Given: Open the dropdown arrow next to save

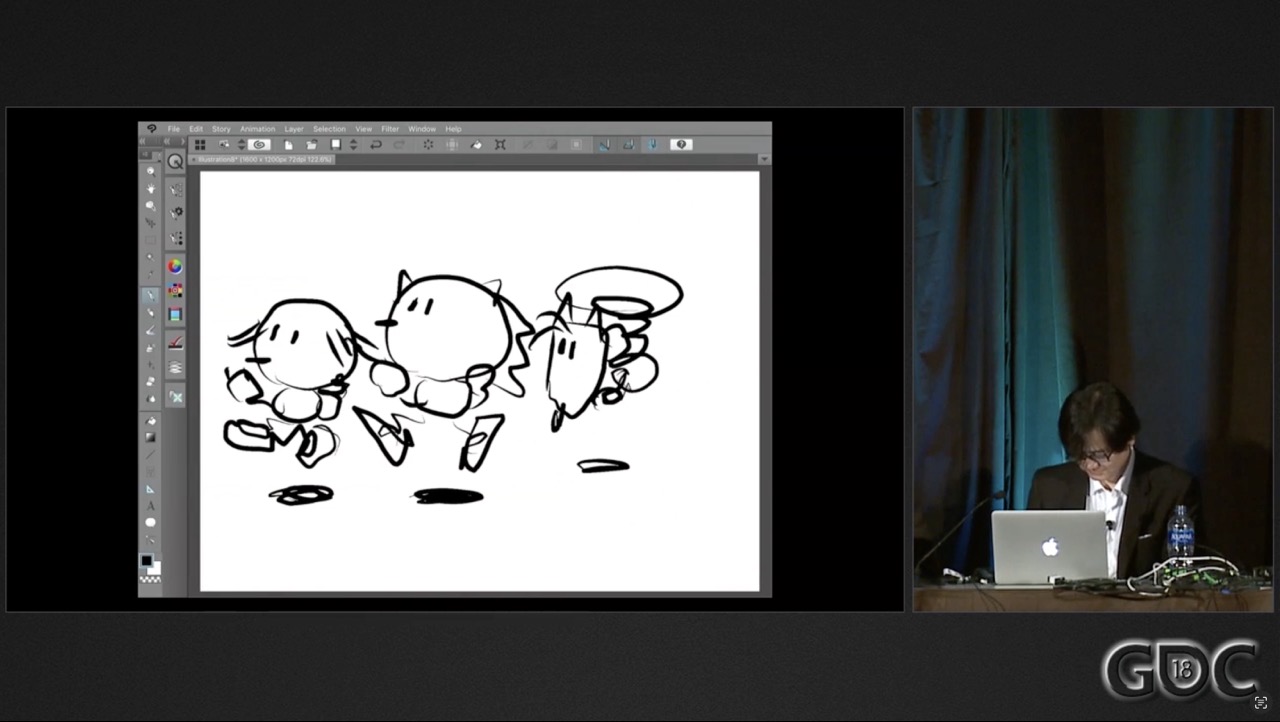Looking at the screenshot, I should 353,145.
